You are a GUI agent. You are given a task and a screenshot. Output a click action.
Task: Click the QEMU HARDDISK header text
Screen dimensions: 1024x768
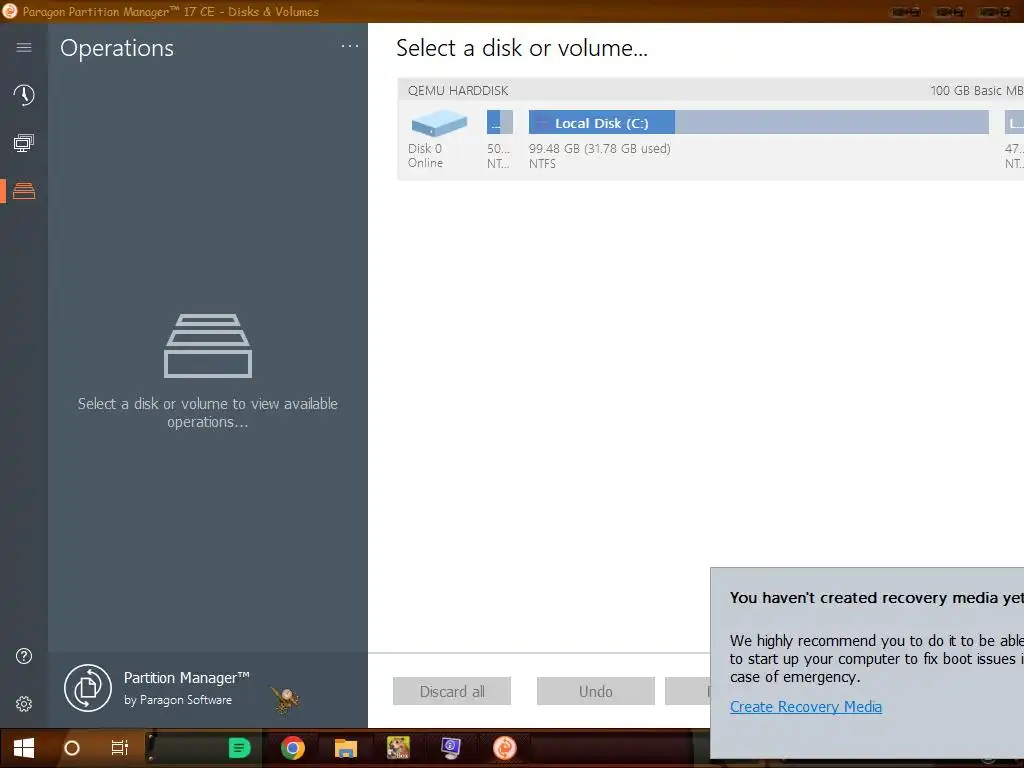(x=458, y=91)
